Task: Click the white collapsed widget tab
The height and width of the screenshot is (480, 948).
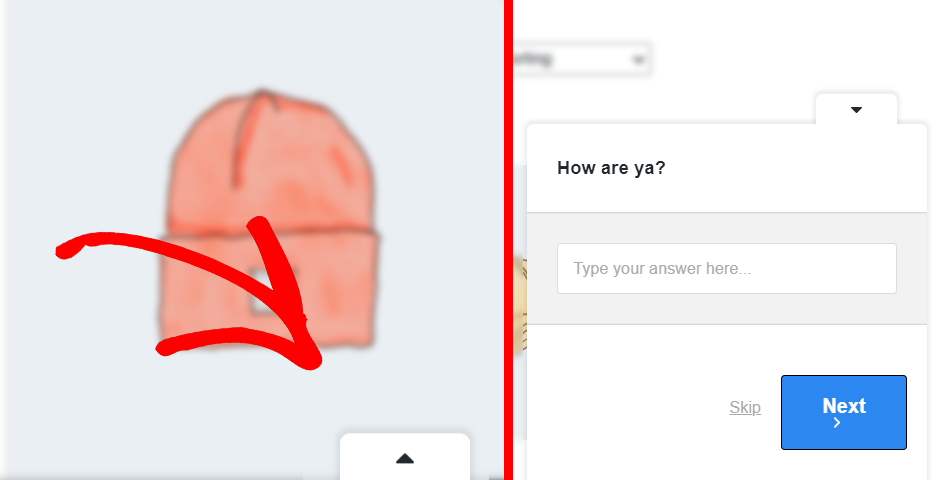Action: pyautogui.click(x=404, y=456)
